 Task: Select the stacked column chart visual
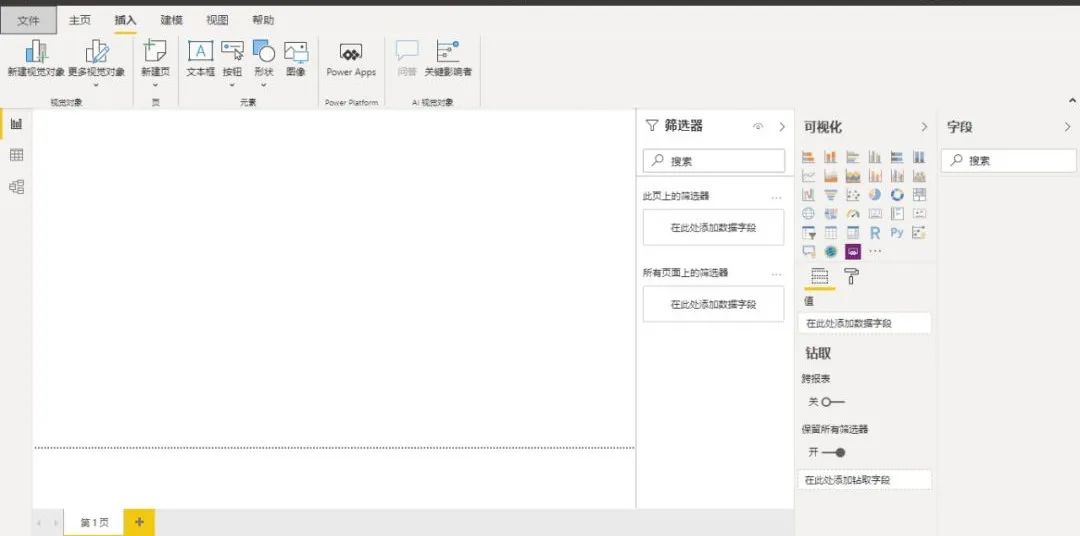pyautogui.click(x=831, y=158)
